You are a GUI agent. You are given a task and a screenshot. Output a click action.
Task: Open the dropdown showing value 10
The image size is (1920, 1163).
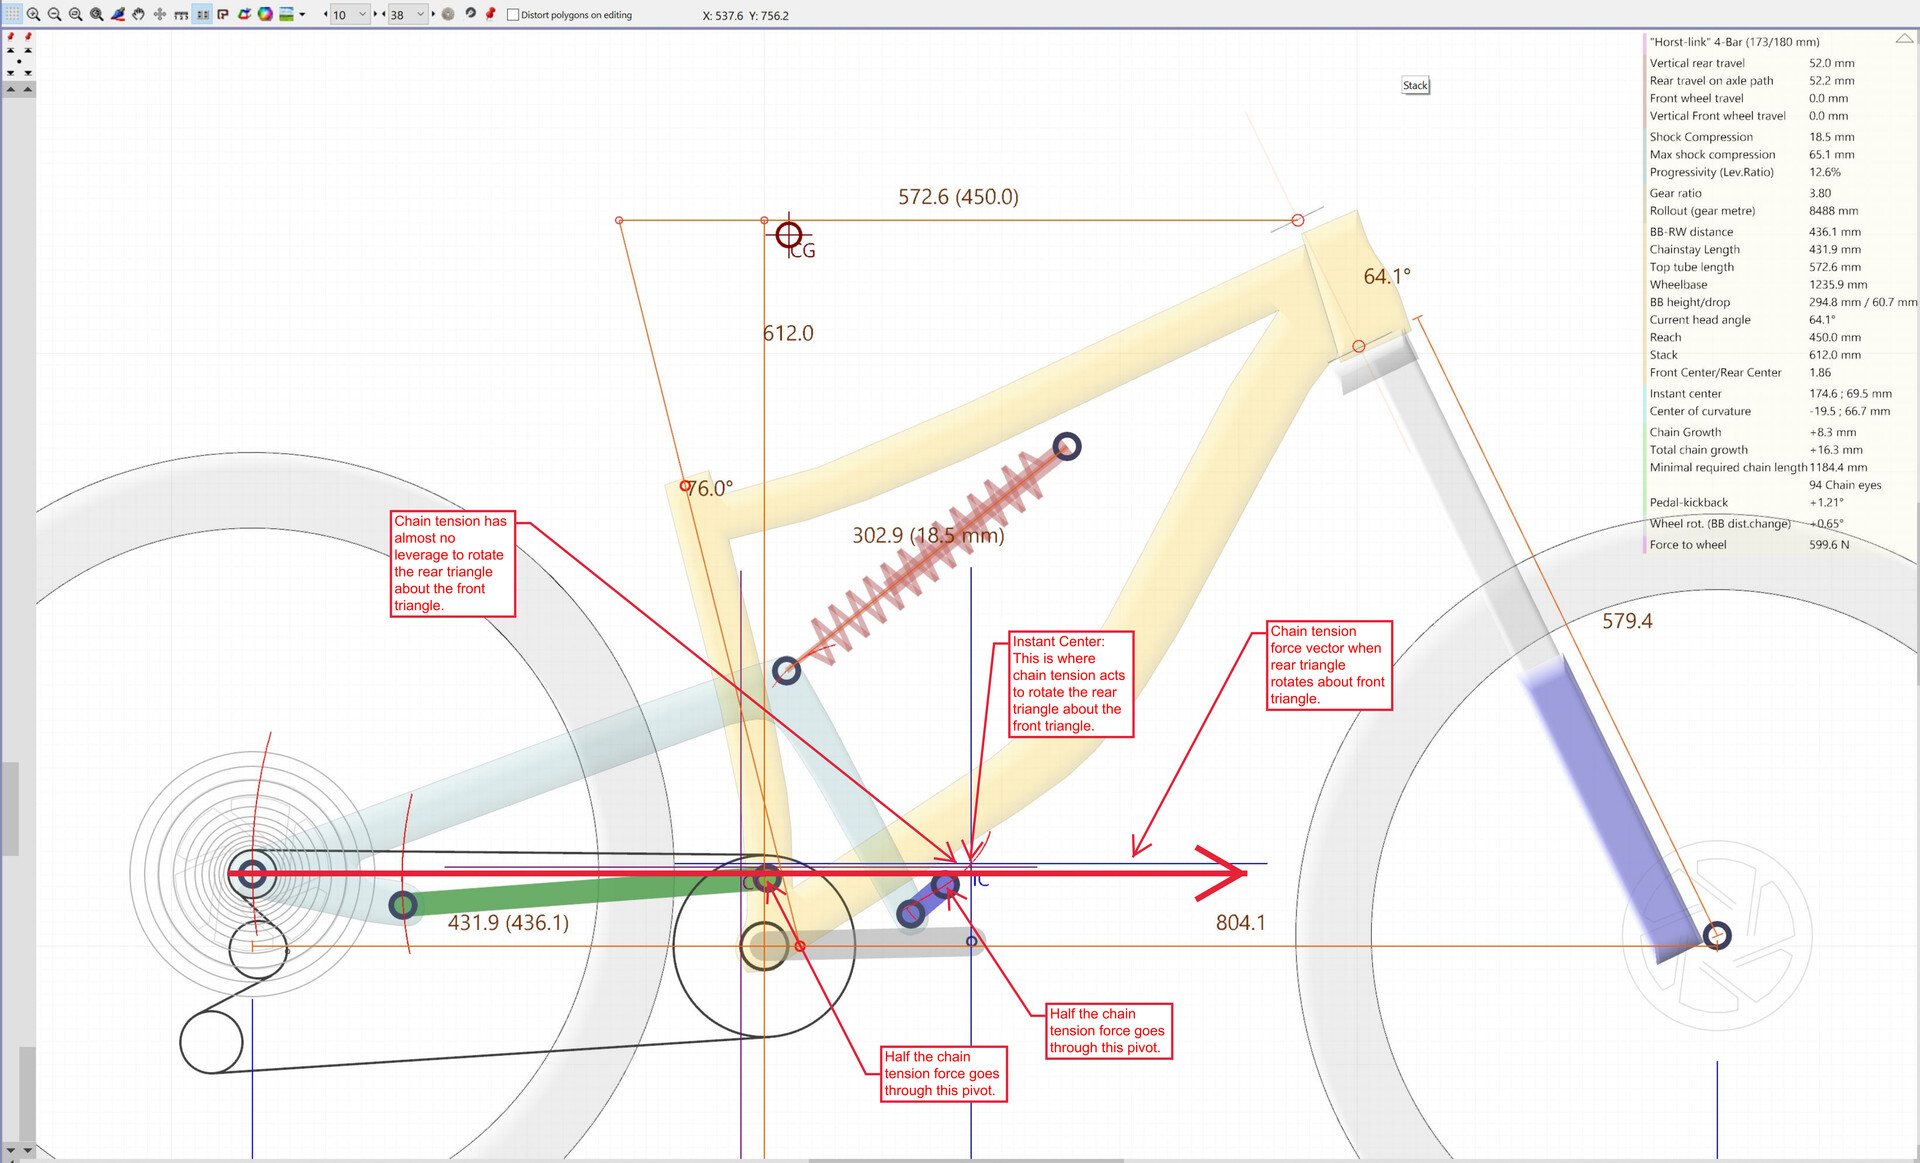click(x=362, y=14)
